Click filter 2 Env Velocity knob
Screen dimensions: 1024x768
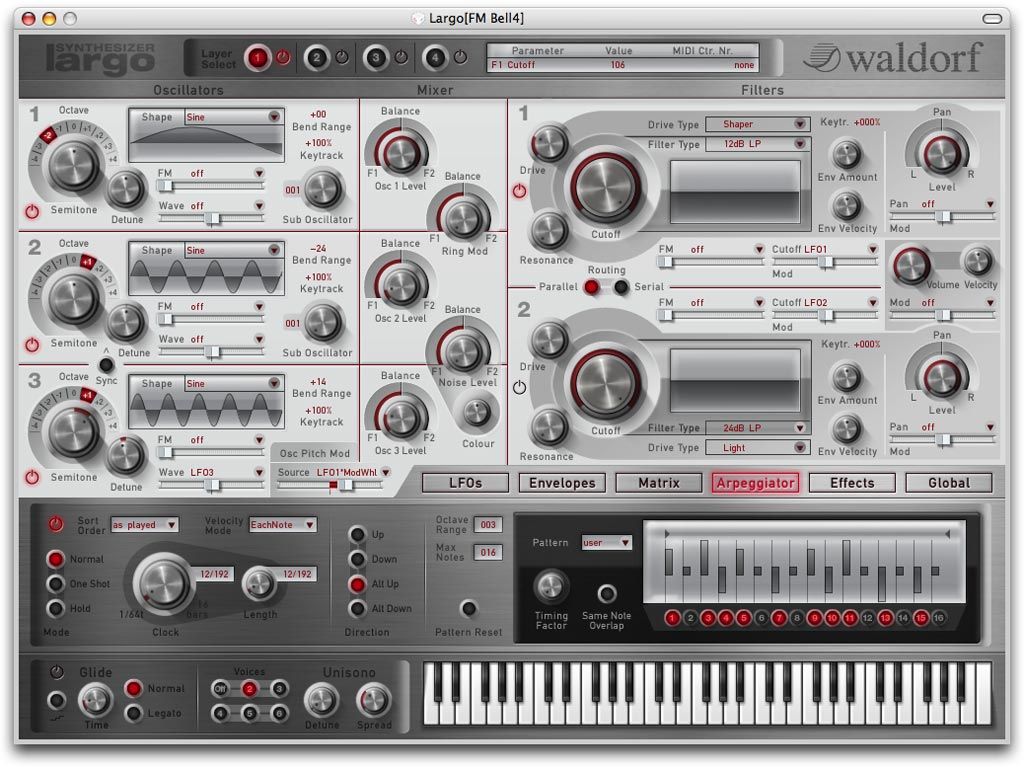coord(847,429)
